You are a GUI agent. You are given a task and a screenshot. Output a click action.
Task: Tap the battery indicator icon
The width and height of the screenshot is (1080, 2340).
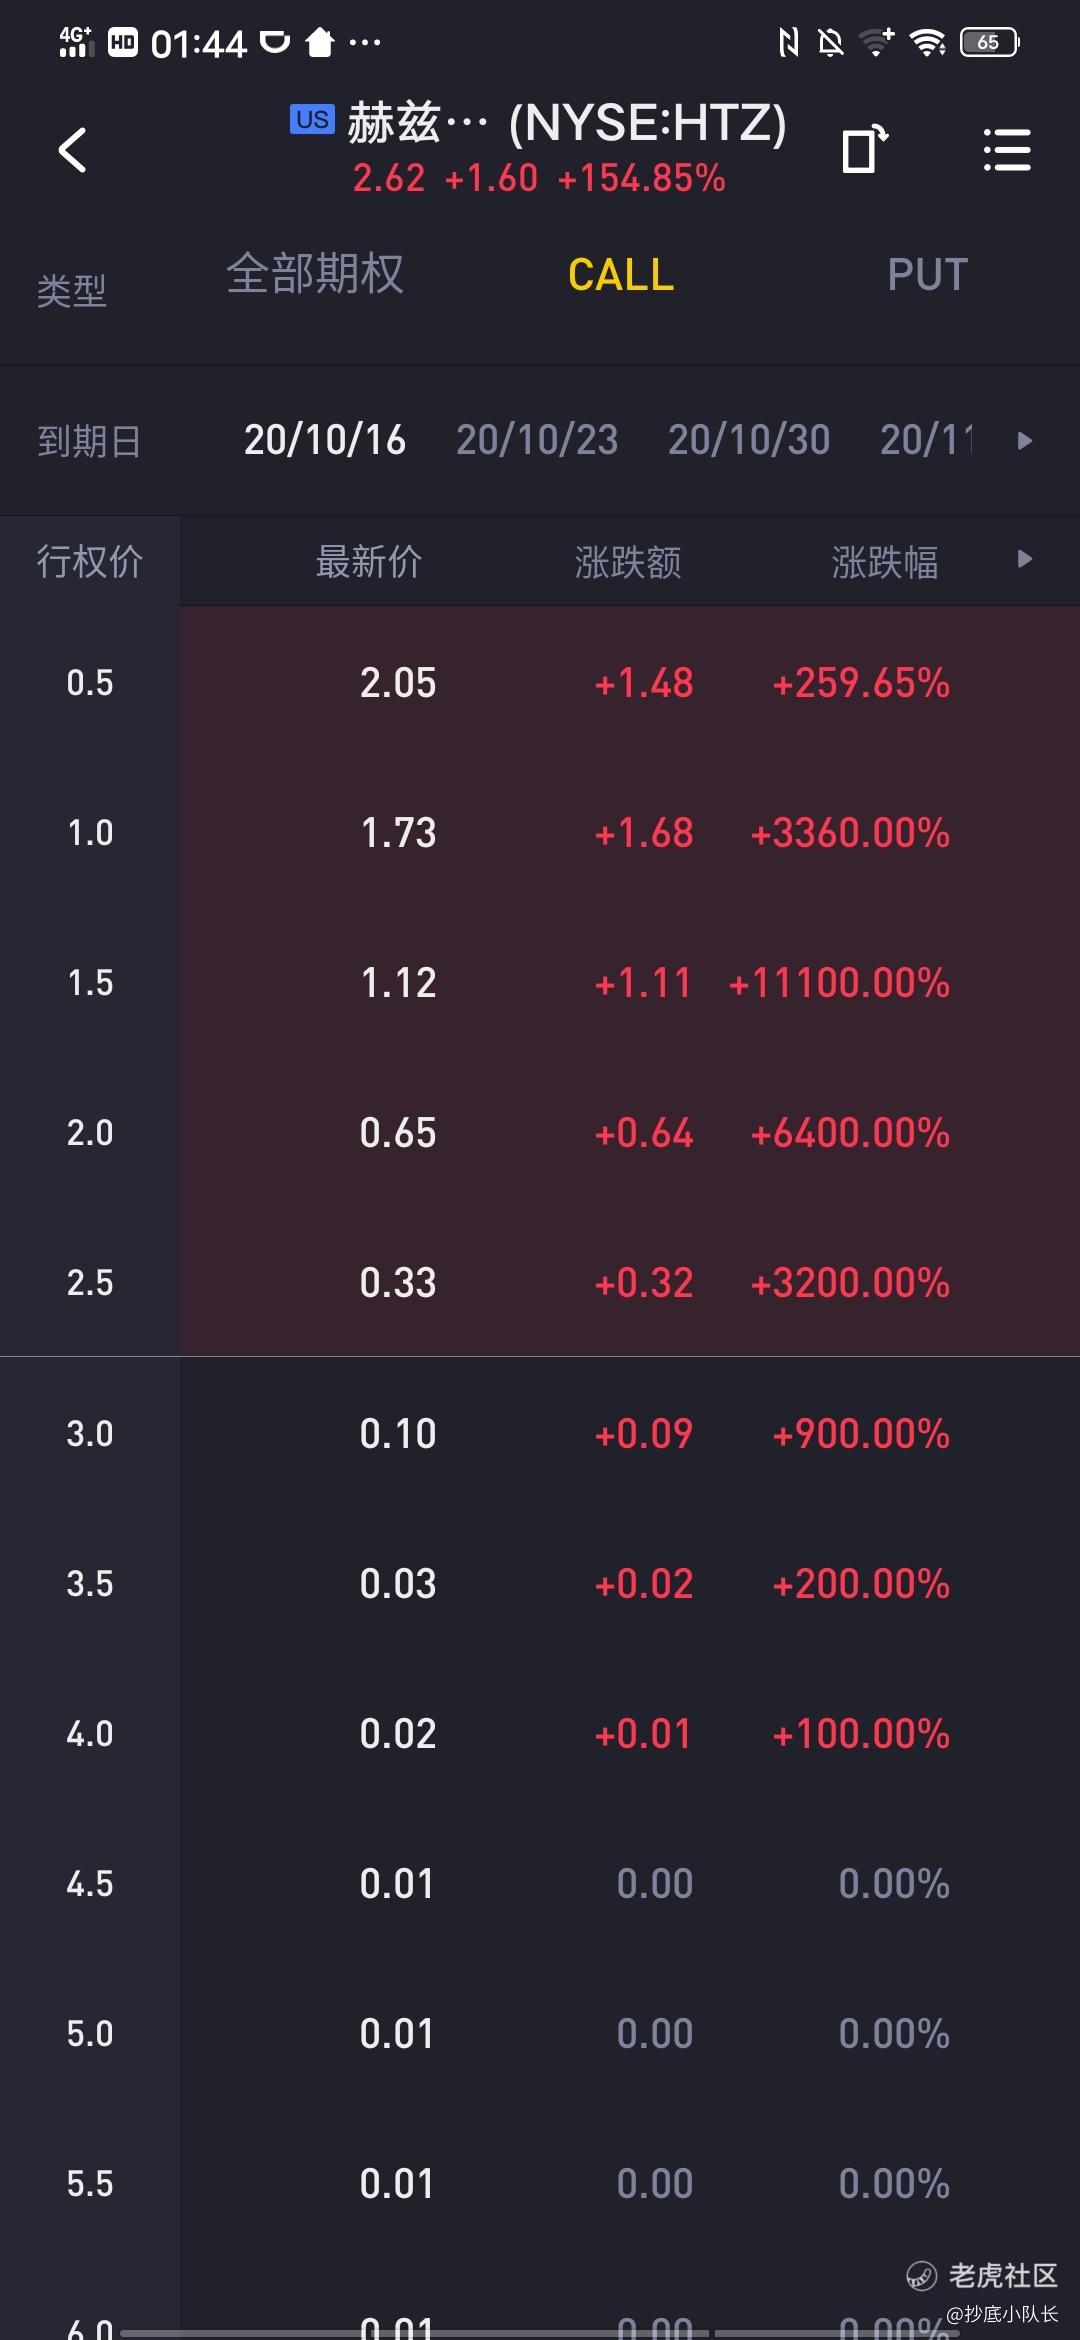tap(989, 42)
